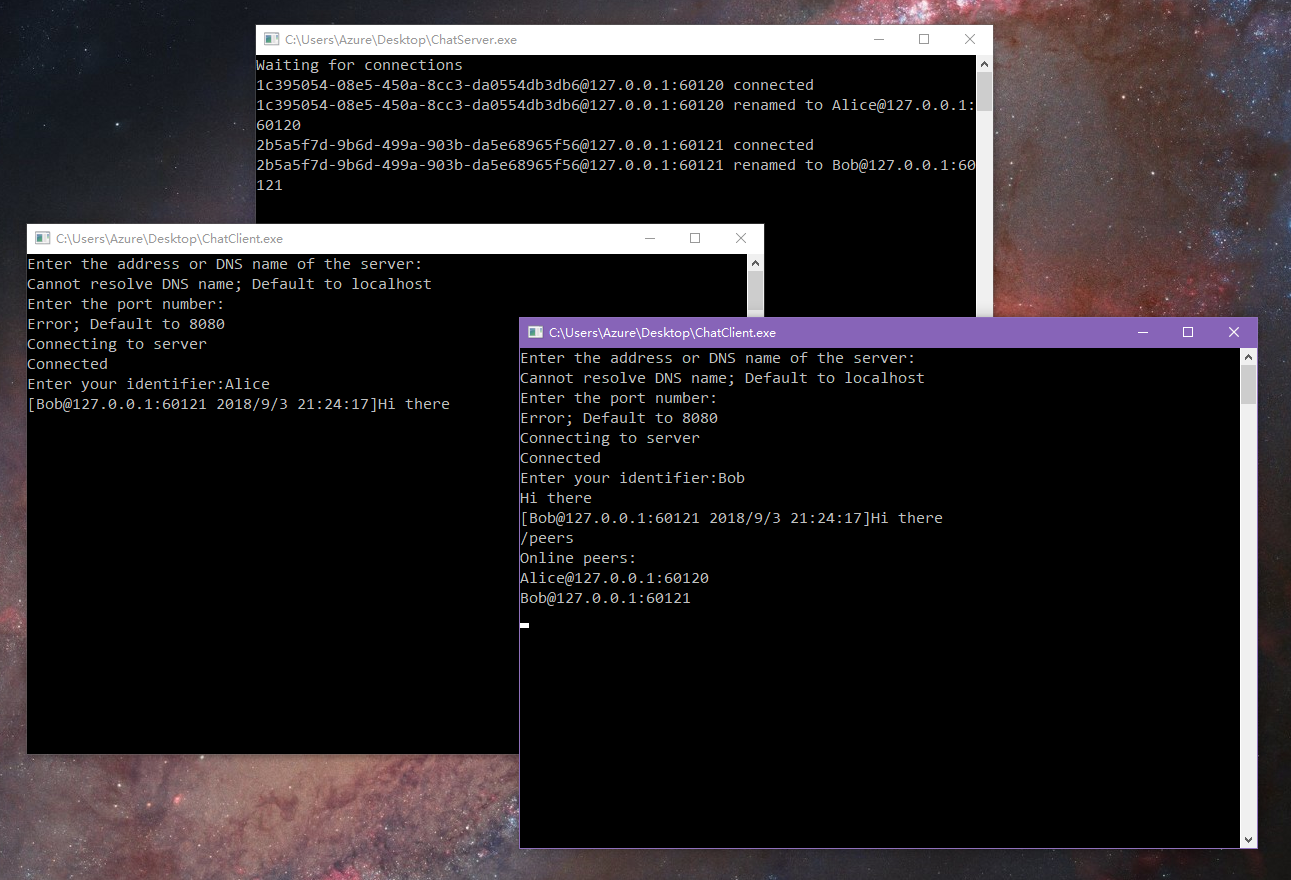
Task: Click "Enter your identifier:Bob" line
Action: (x=633, y=478)
